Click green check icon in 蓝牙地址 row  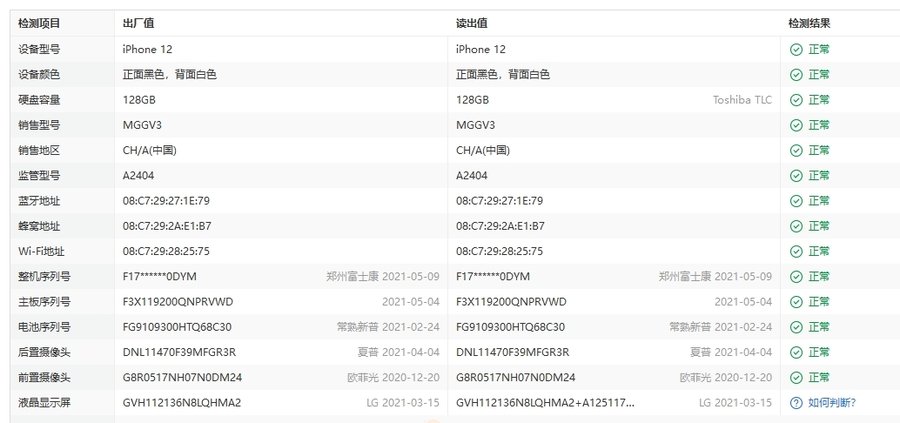[x=796, y=201]
